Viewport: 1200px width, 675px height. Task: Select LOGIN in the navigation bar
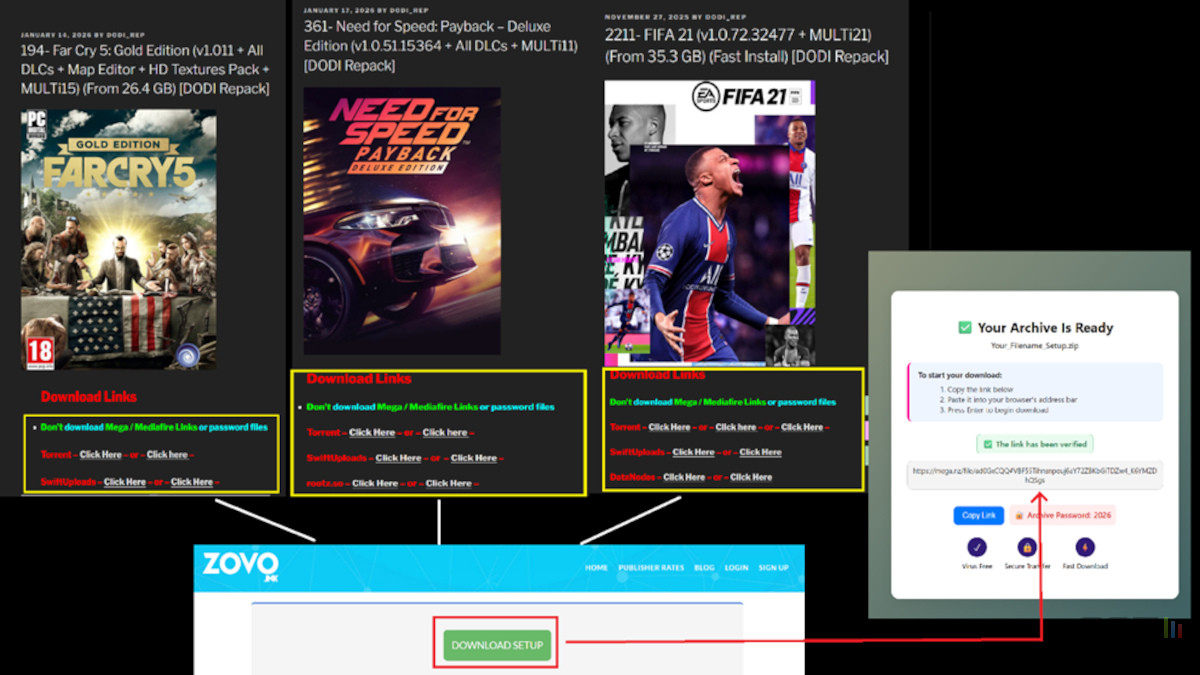[736, 568]
